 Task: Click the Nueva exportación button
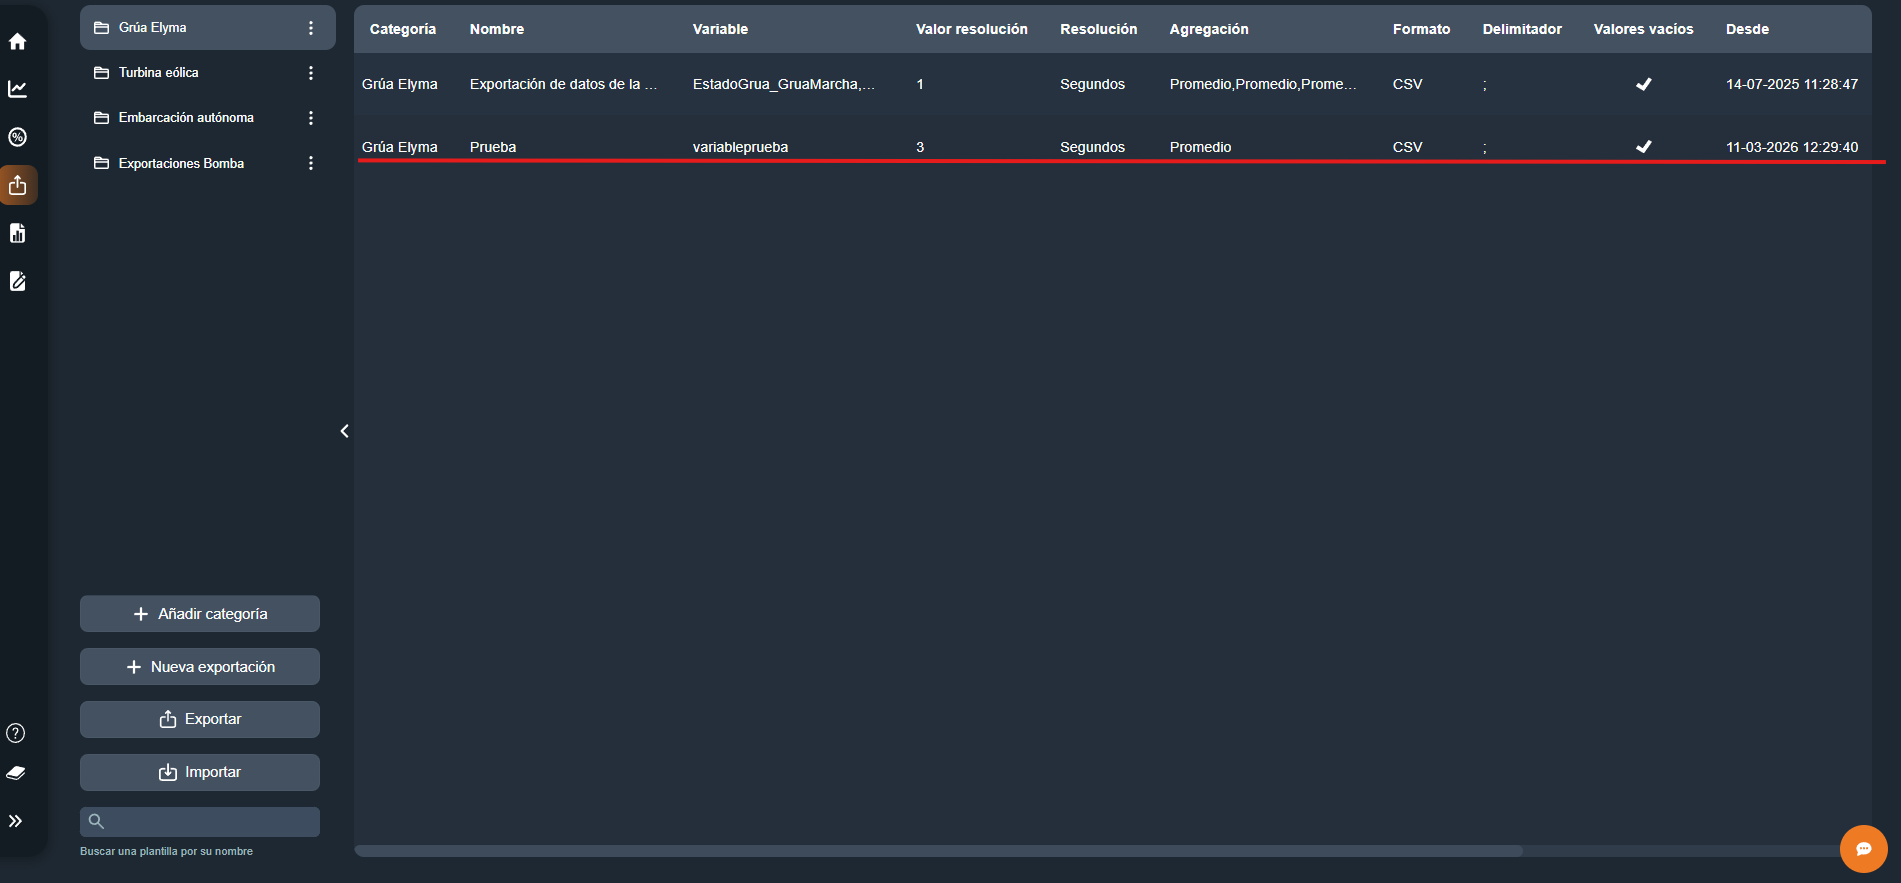pyautogui.click(x=200, y=667)
